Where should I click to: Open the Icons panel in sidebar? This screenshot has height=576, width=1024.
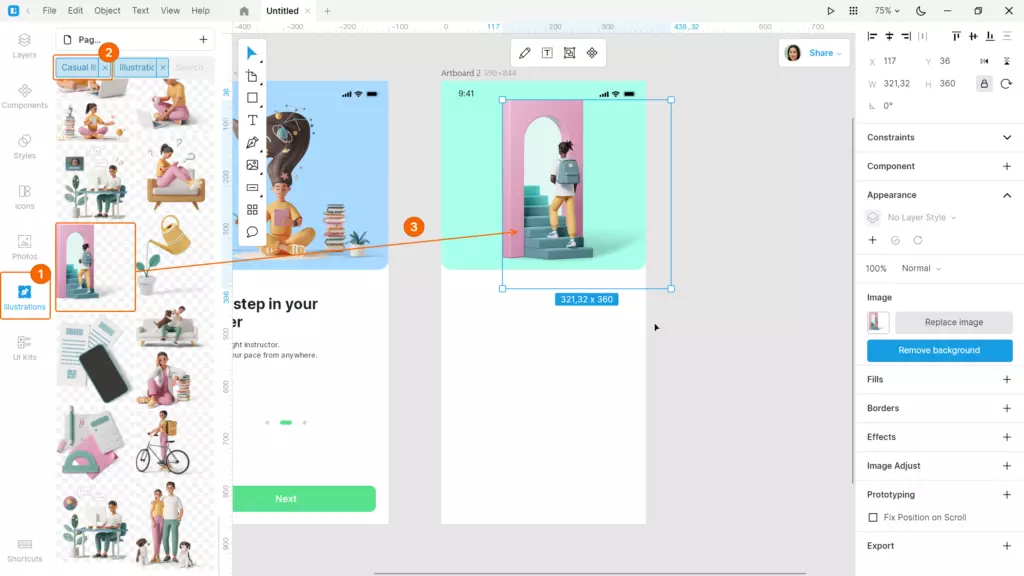(x=25, y=197)
